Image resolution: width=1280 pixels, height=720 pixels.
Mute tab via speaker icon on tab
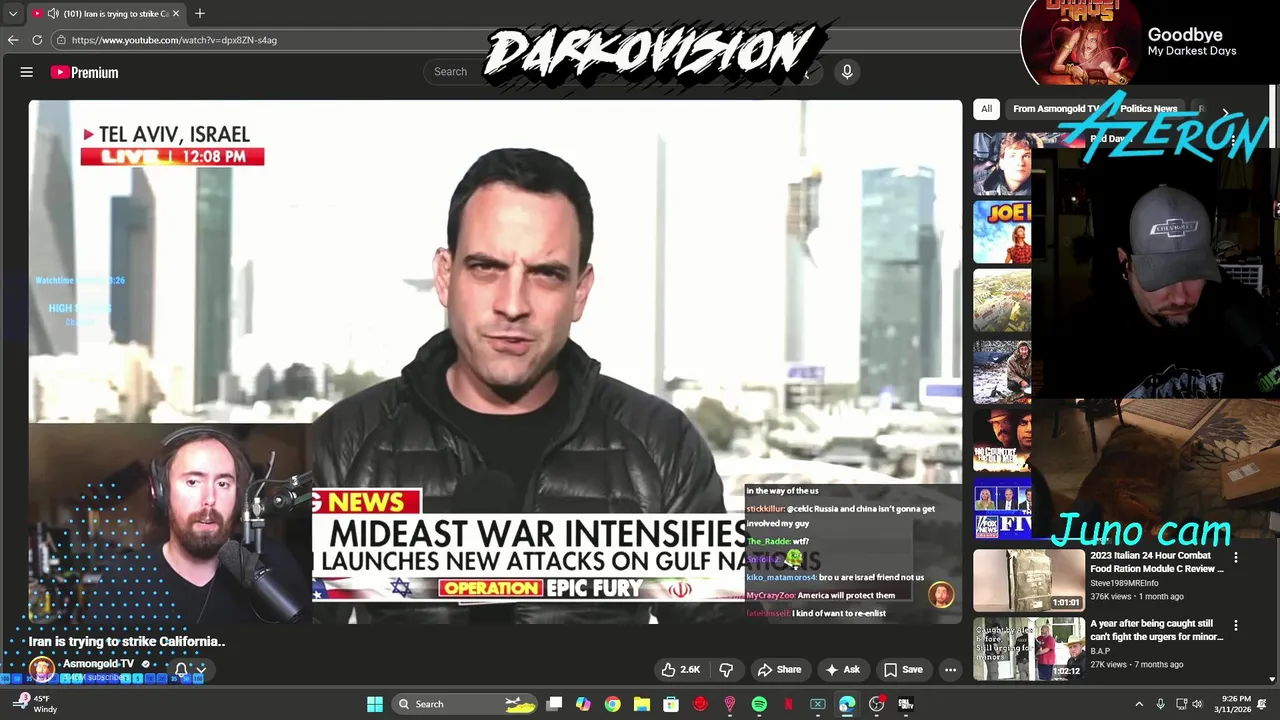click(x=53, y=13)
